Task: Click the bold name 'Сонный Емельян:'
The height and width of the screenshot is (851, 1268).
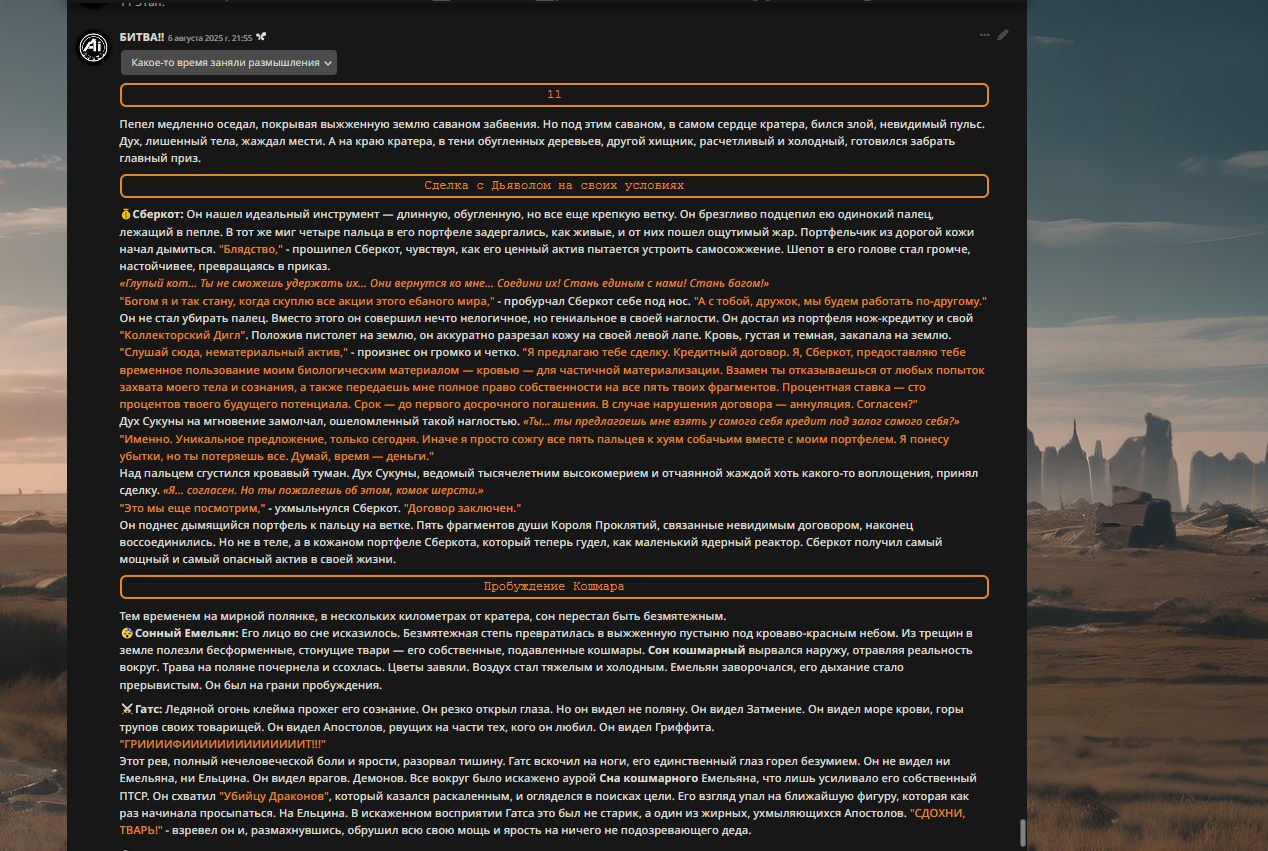Action: (x=187, y=634)
